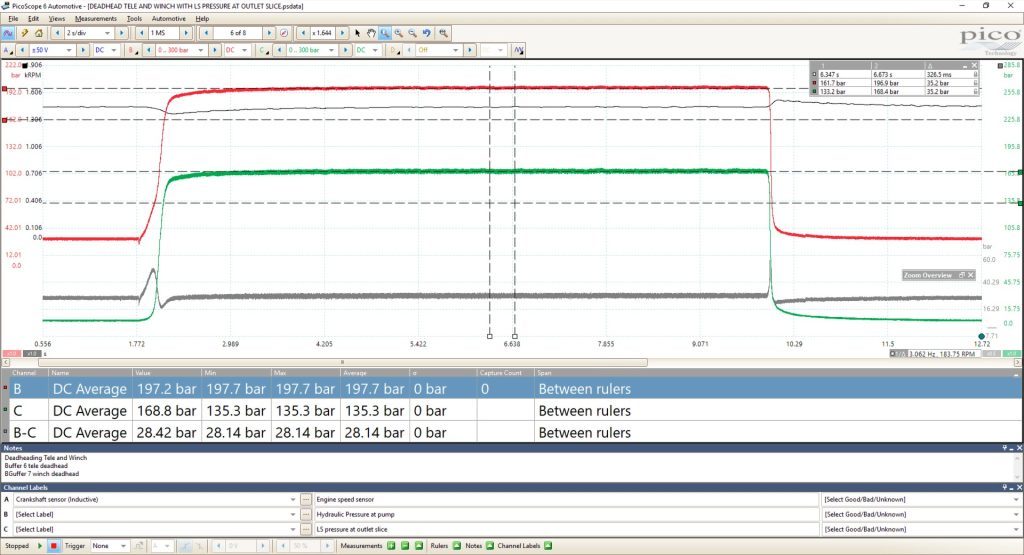This screenshot has width=1024, height=555.
Task: Select the zoom window tool
Action: point(385,33)
